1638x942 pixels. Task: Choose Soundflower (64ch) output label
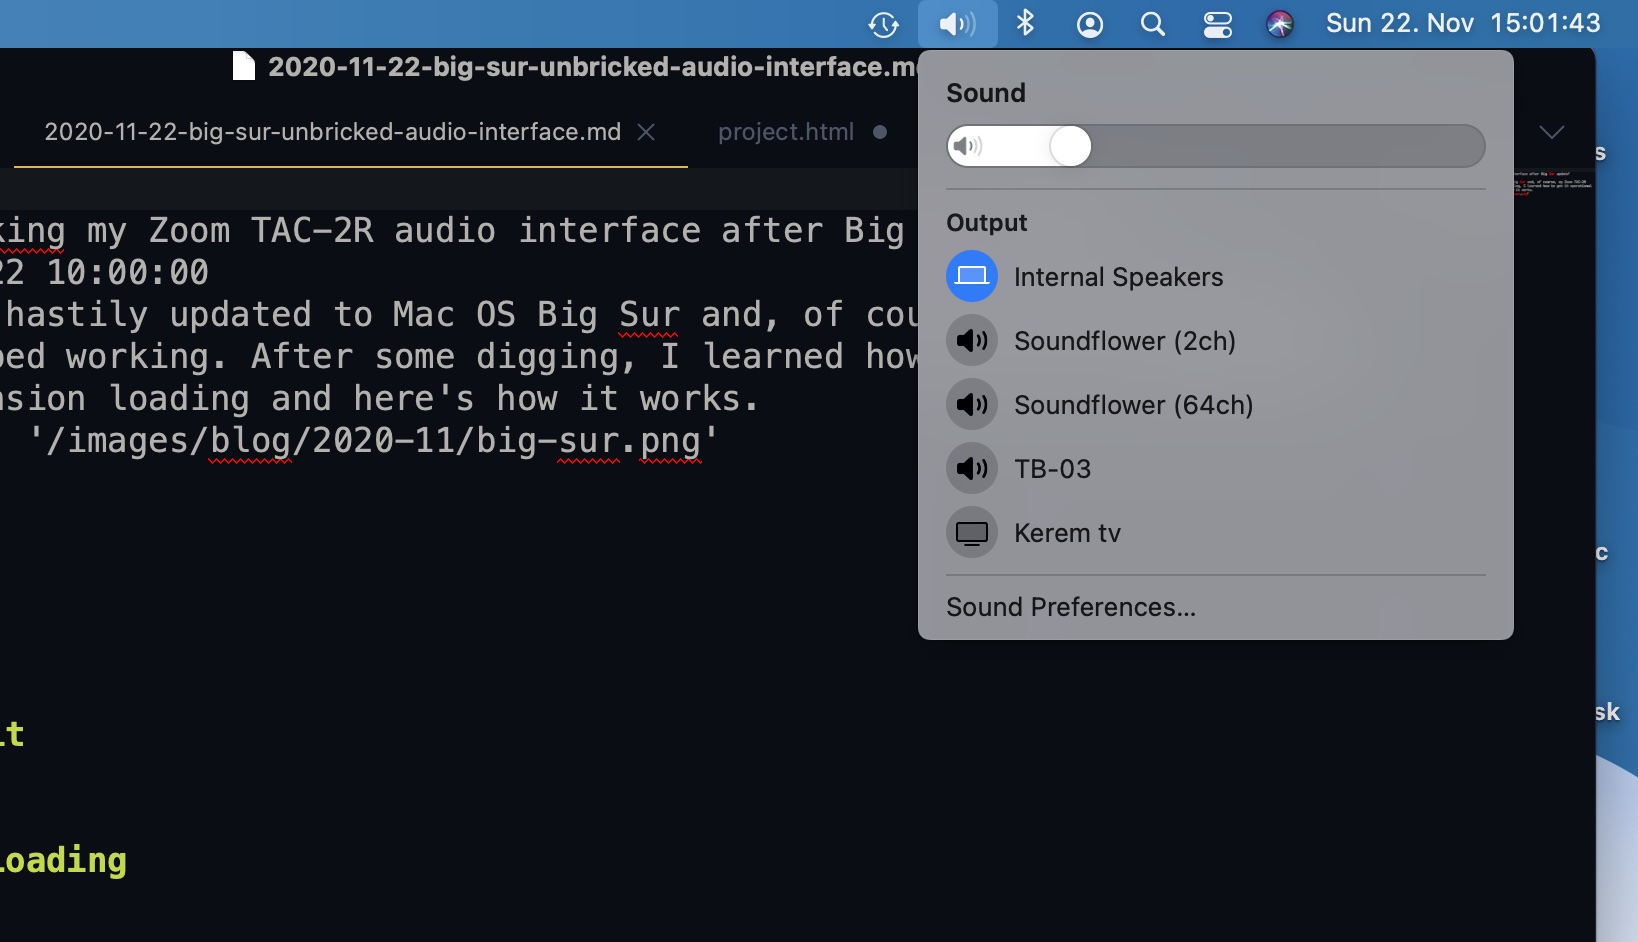pyautogui.click(x=1133, y=405)
